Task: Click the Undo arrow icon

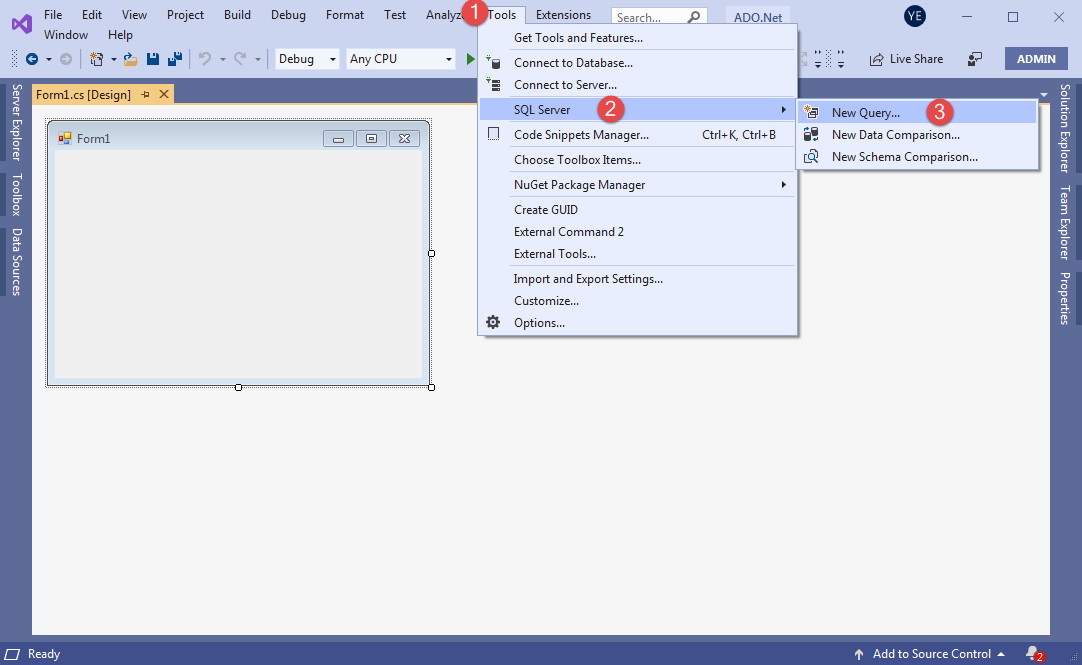Action: (205, 59)
